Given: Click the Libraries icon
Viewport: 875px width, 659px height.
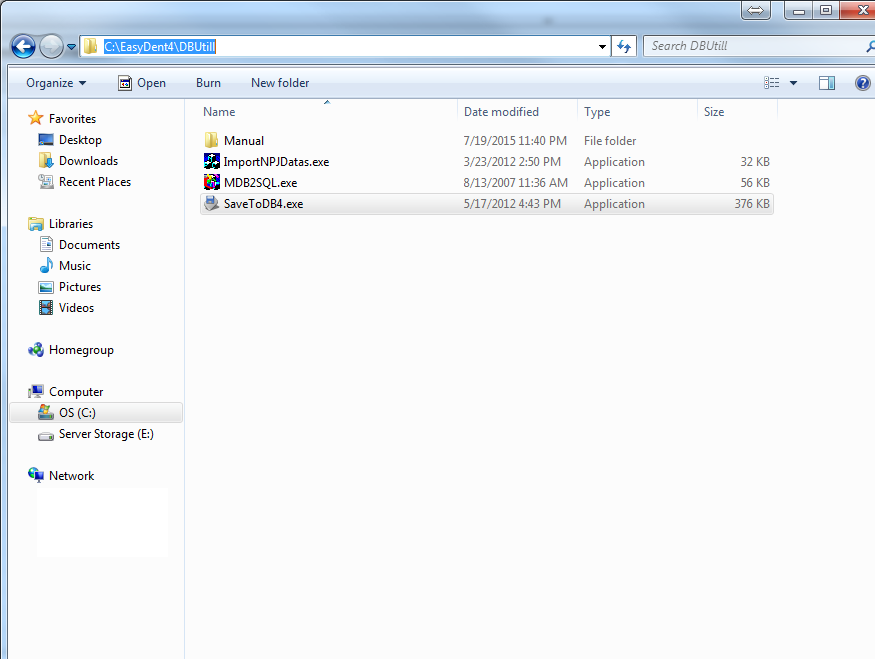Looking at the screenshot, I should (x=36, y=224).
